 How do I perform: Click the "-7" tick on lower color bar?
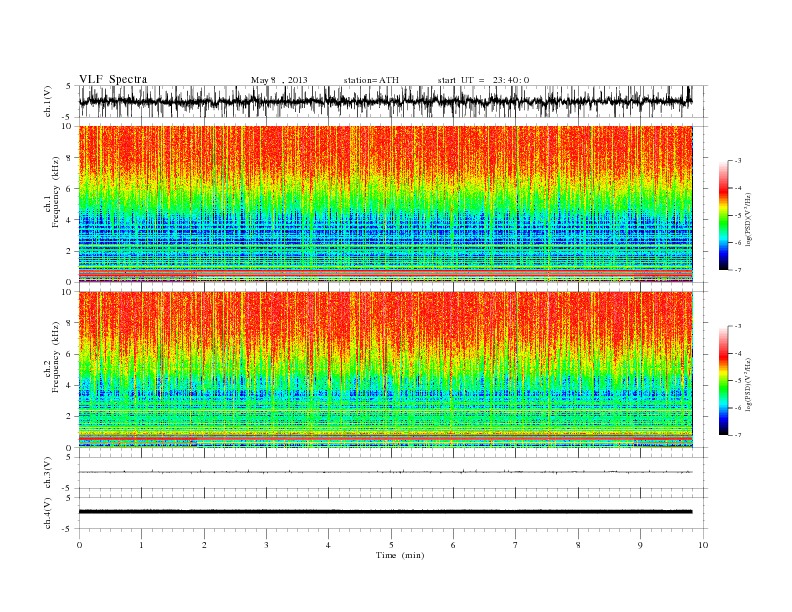[x=738, y=435]
